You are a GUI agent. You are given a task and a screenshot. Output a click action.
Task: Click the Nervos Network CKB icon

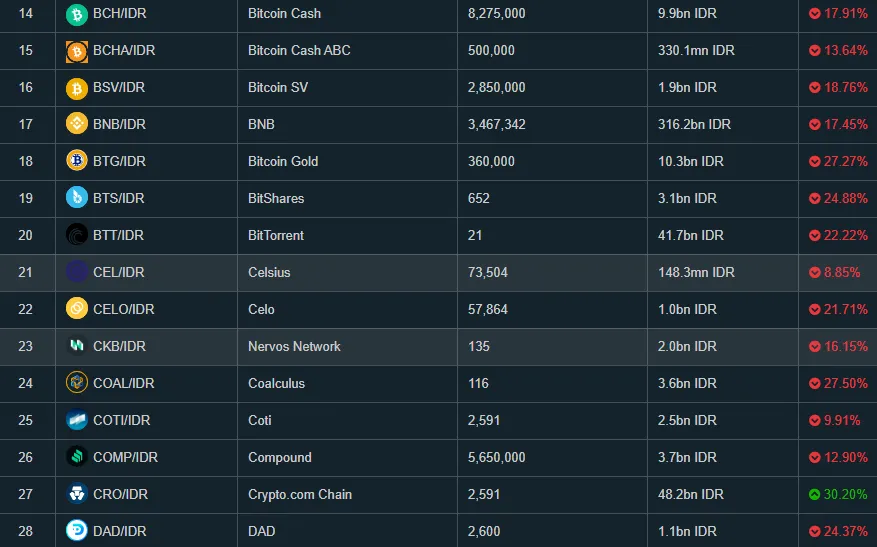click(77, 345)
